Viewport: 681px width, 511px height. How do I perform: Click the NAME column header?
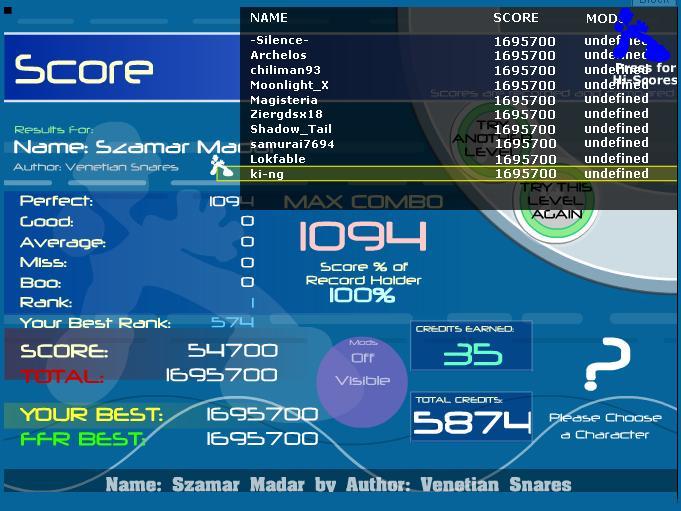point(268,18)
